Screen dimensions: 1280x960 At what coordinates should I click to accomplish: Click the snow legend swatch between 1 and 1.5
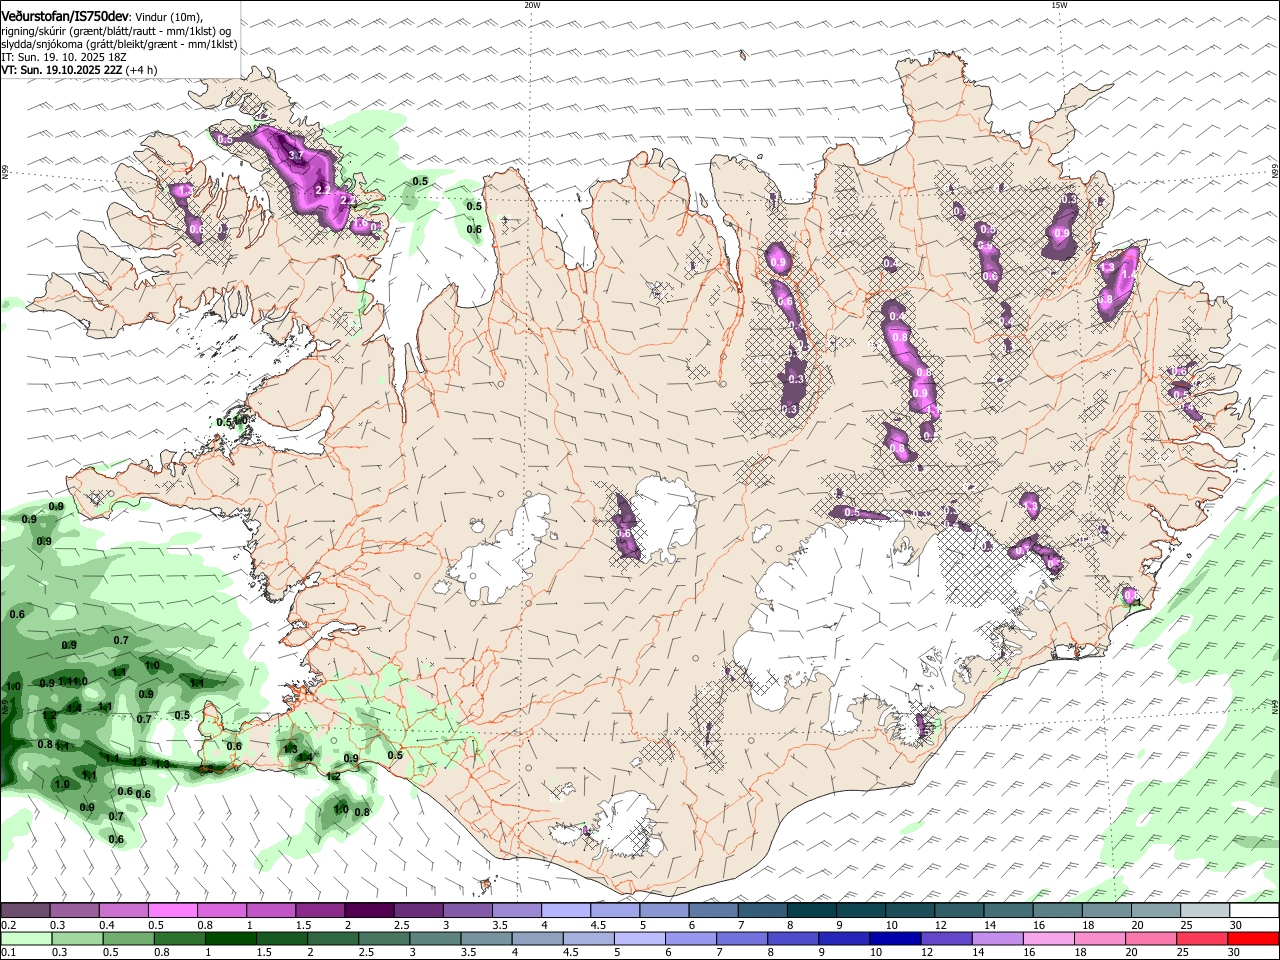click(270, 910)
